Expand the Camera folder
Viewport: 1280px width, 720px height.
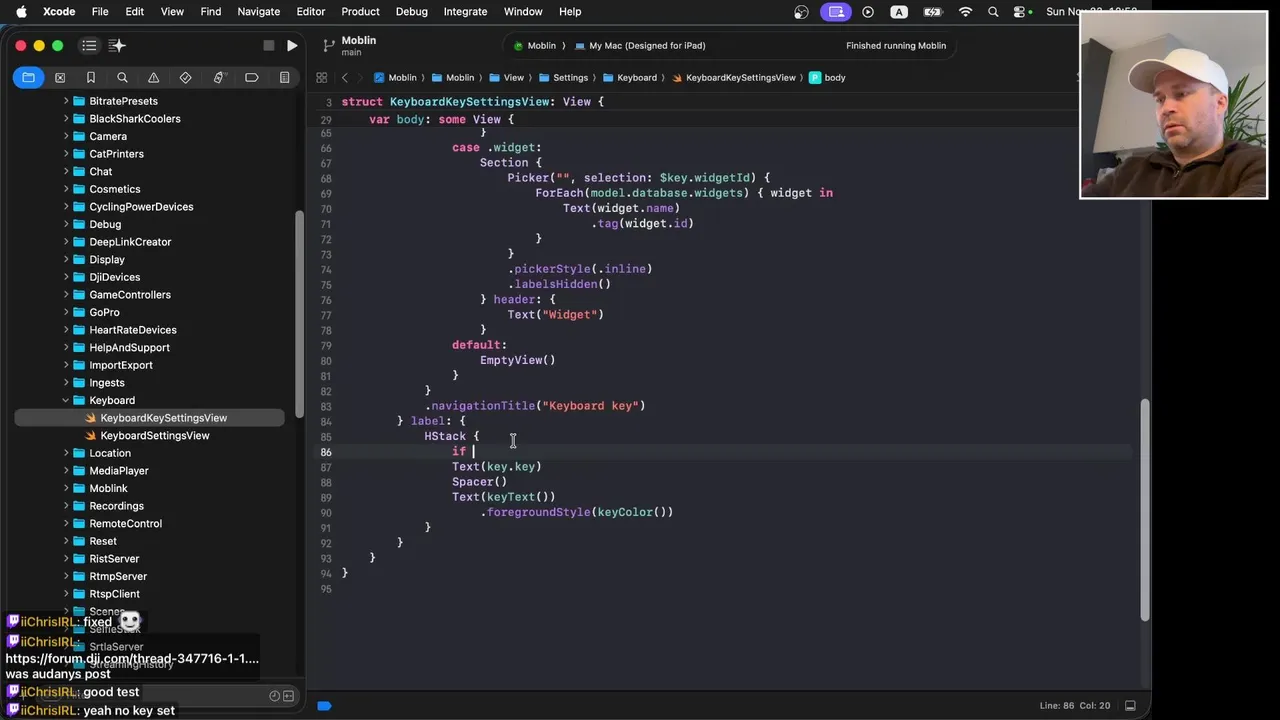tap(66, 136)
